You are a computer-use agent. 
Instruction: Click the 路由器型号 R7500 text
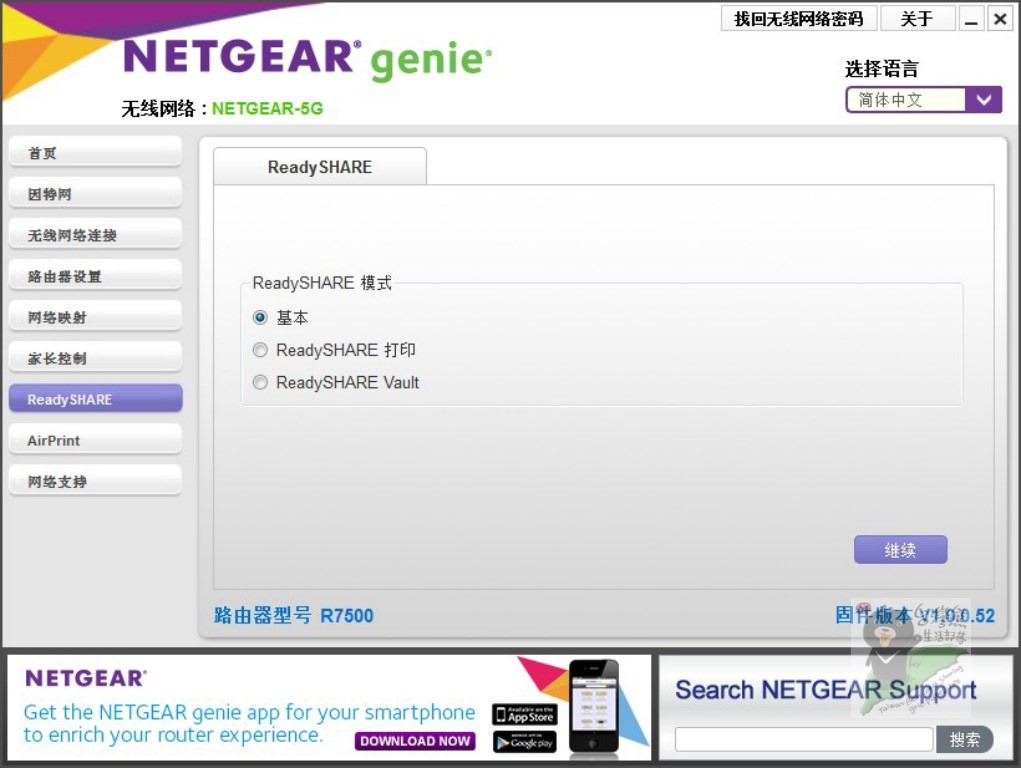point(294,616)
